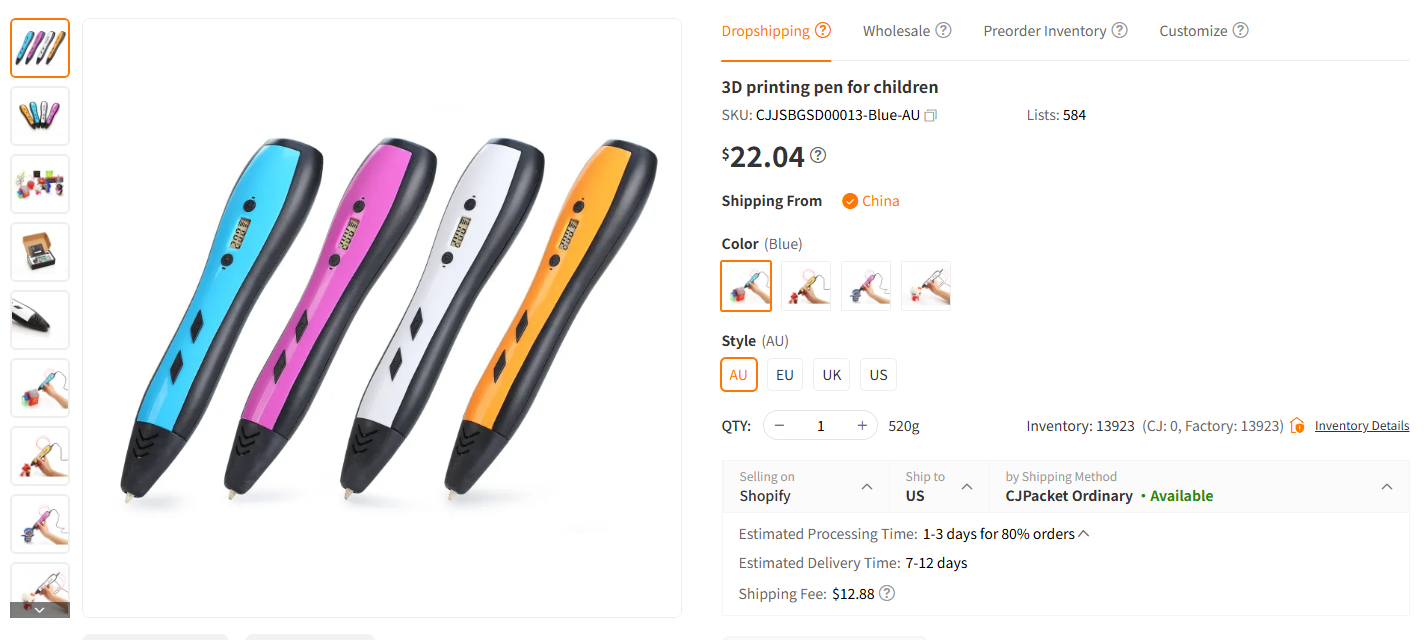Click the help icon next to the price

point(818,154)
